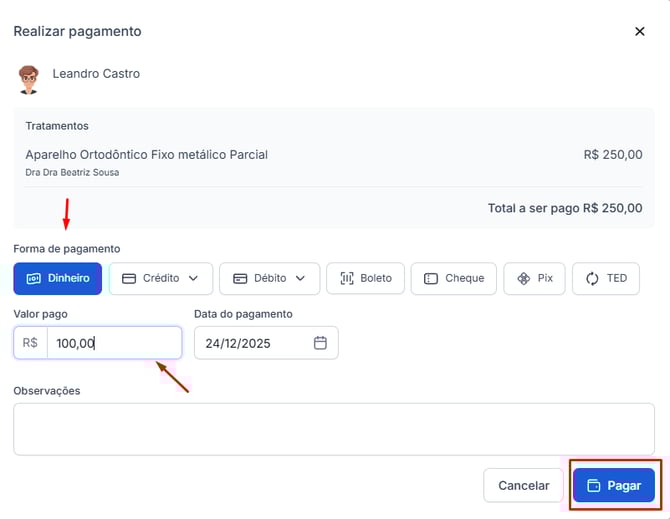Click the cheque icon on Cheque button
Image resolution: width=670 pixels, height=519 pixels.
[x=431, y=278]
